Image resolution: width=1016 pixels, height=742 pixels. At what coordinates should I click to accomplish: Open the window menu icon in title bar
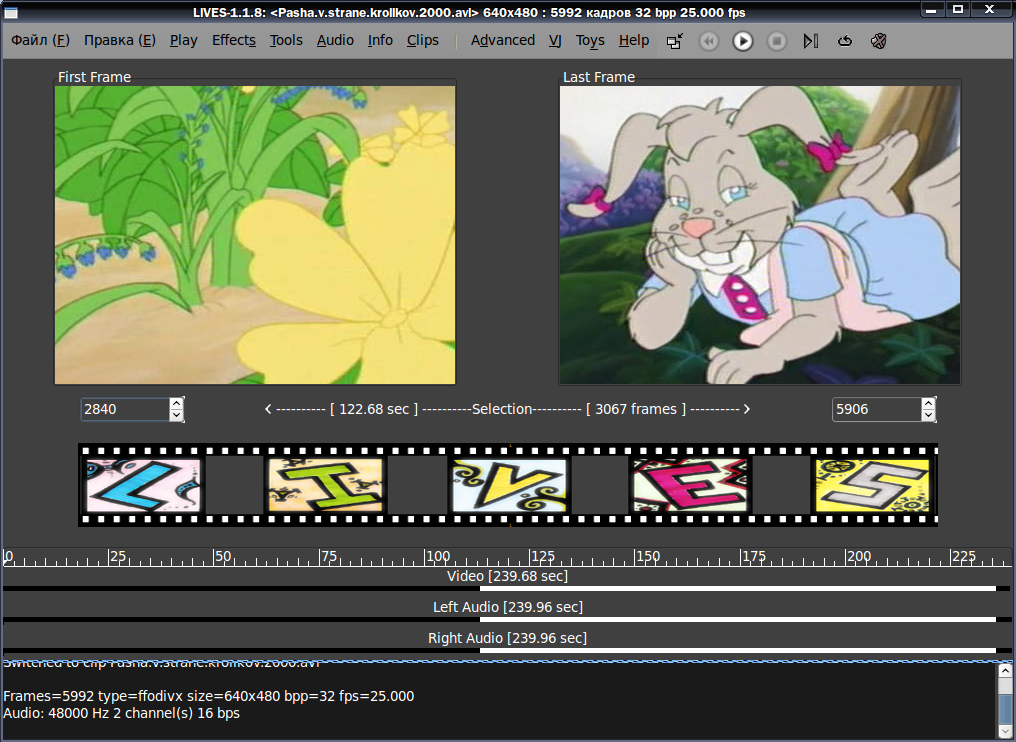(10, 12)
